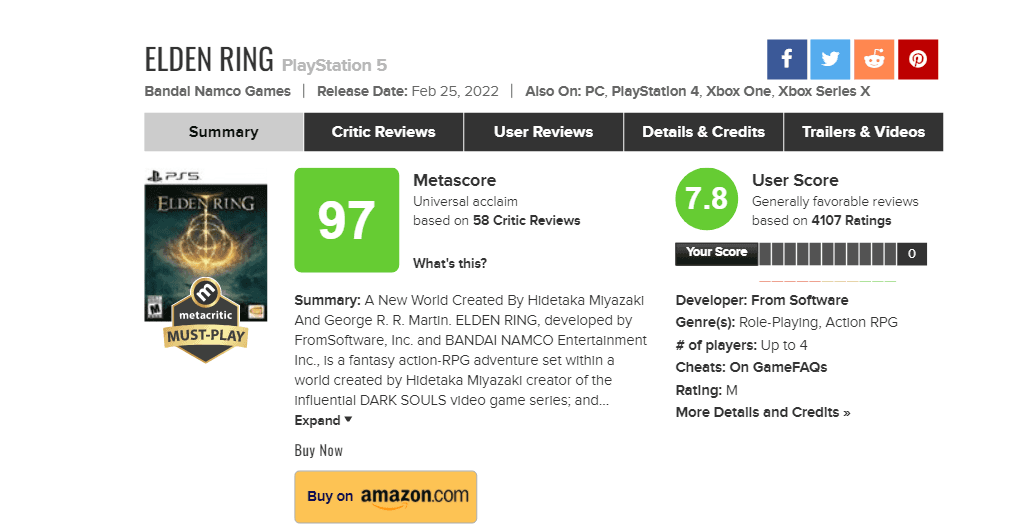The height and width of the screenshot is (530, 1019).
Task: Share page via Reddit icon
Action: [874, 60]
